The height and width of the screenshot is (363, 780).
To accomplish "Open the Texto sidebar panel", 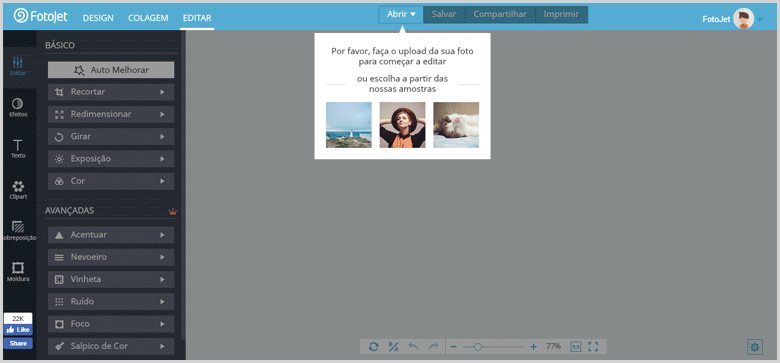I will 18,149.
